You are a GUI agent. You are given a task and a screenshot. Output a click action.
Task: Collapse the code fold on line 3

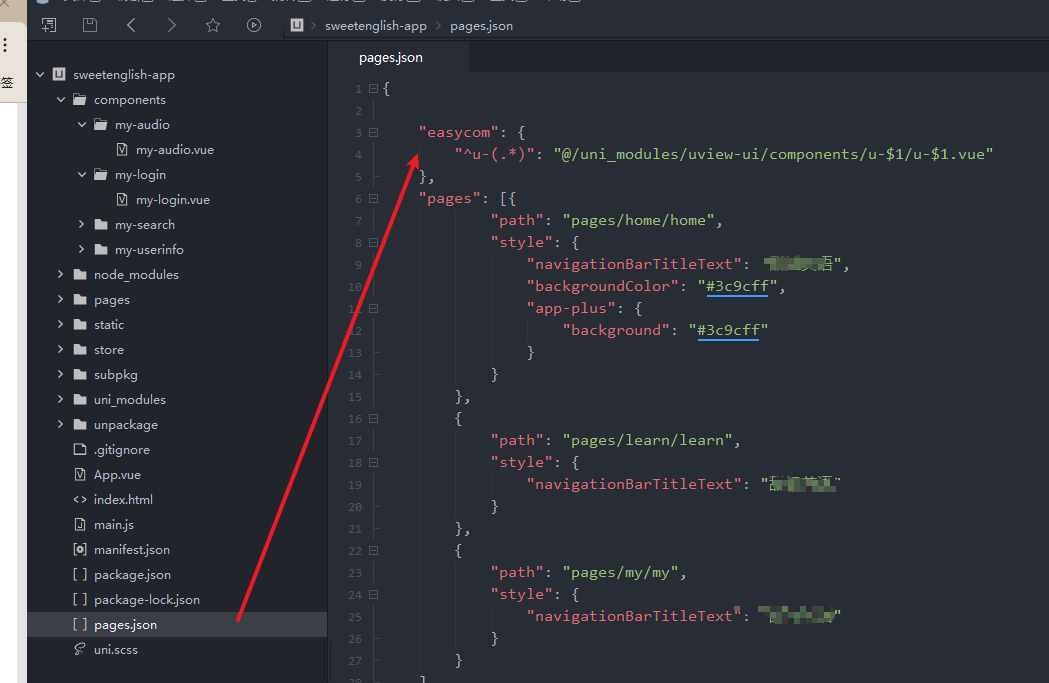(x=373, y=132)
